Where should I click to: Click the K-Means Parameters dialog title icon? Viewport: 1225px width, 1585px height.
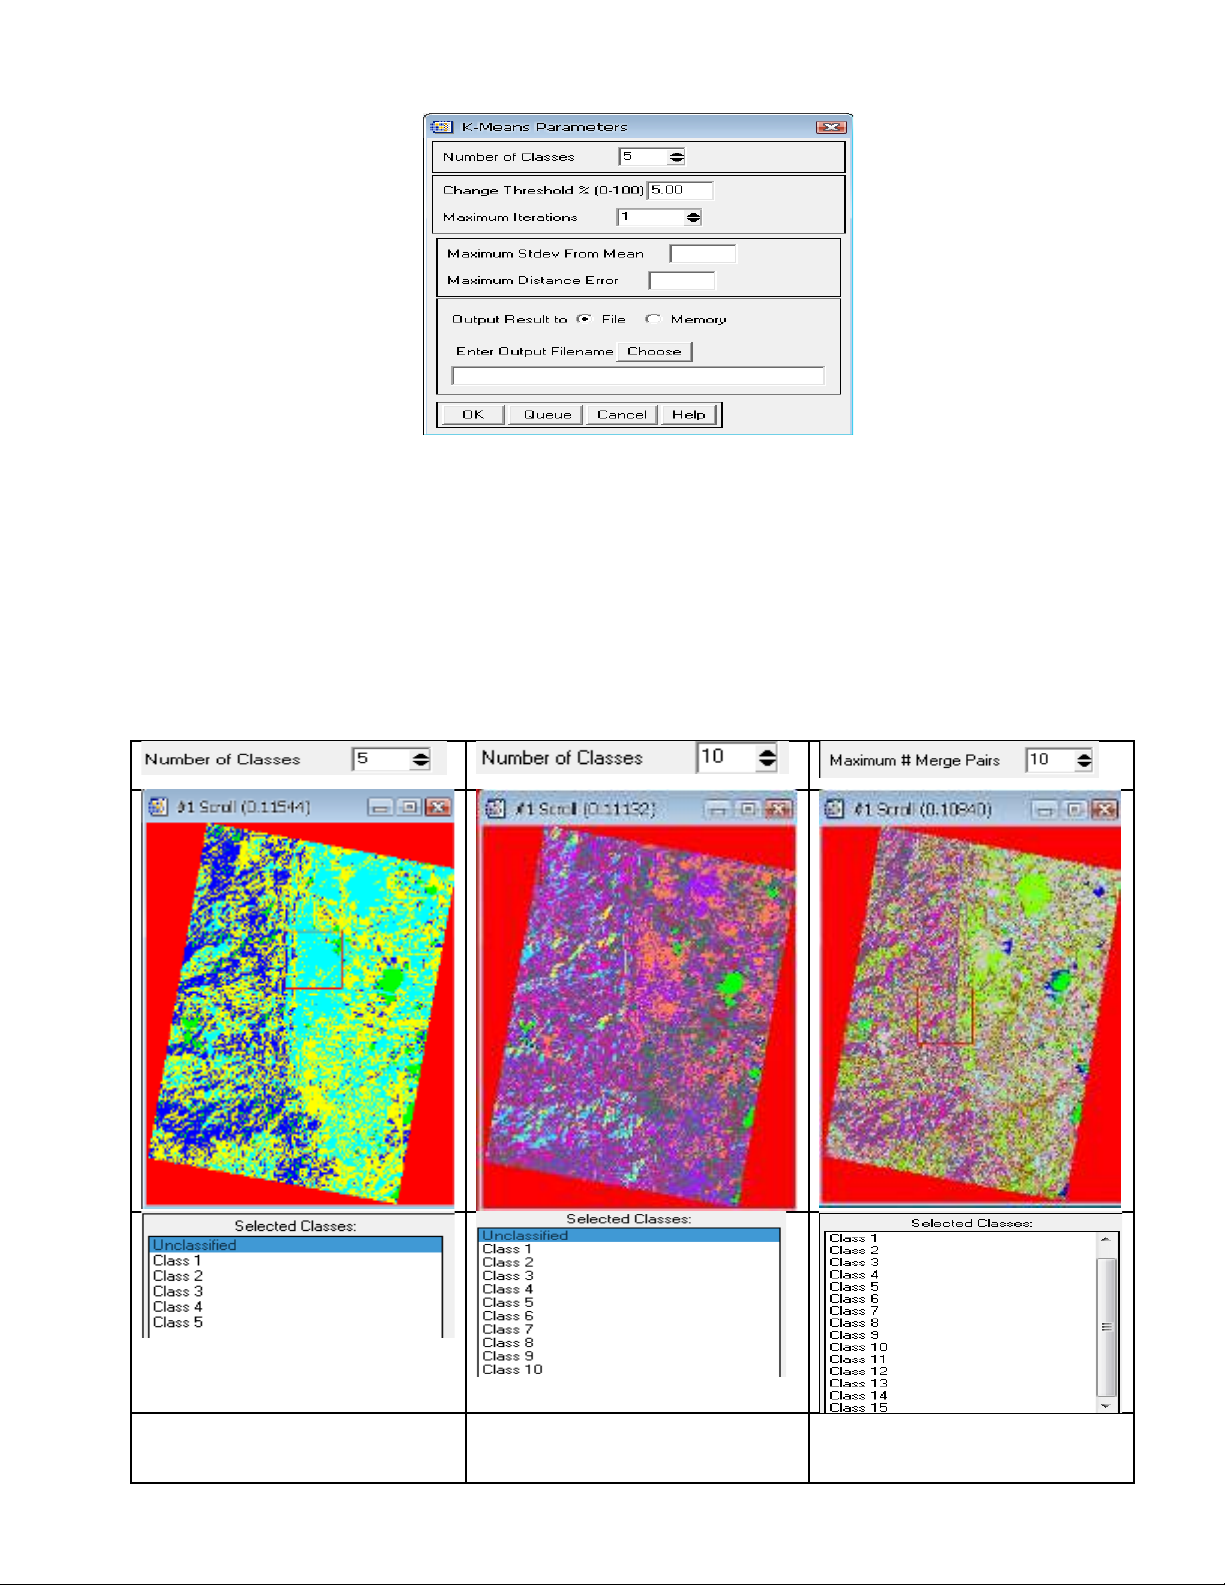441,127
